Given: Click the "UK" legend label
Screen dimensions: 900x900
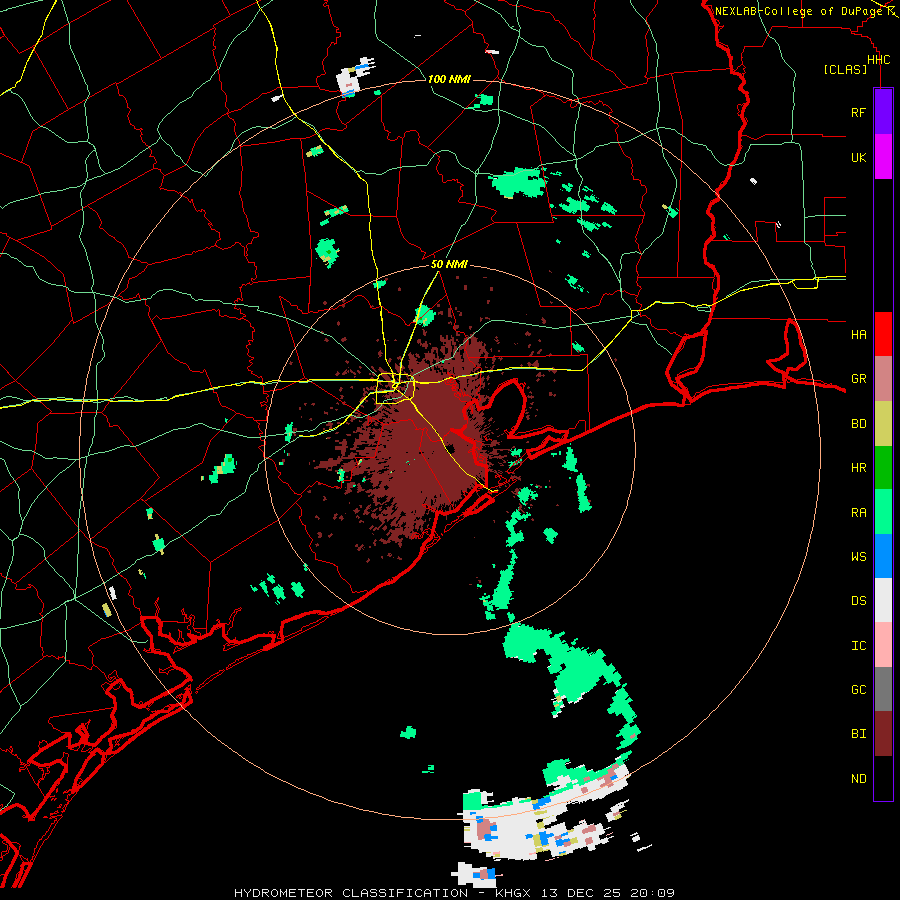Looking at the screenshot, I should pos(858,157).
